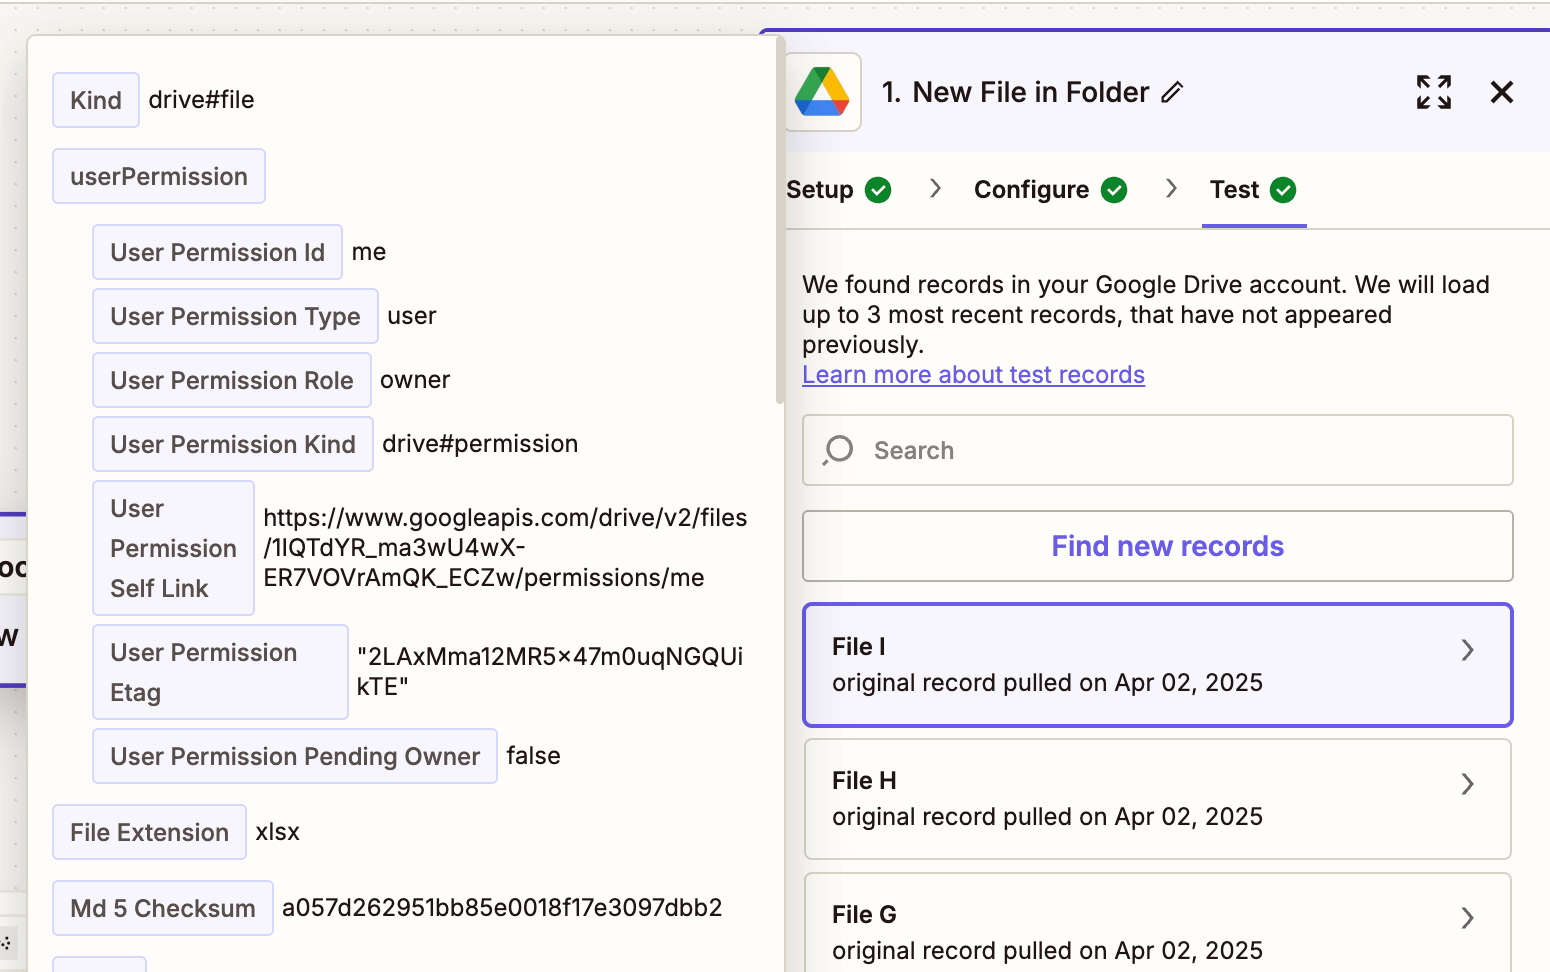Screen dimensions: 1550x972
Task: Switch to the Configure tab
Action: click(1031, 189)
